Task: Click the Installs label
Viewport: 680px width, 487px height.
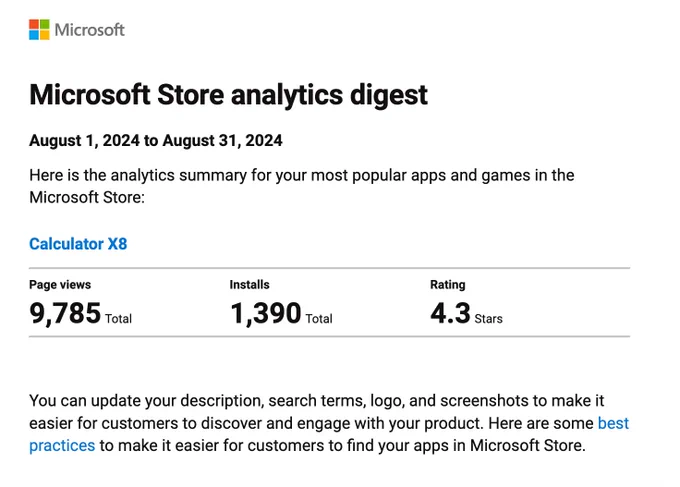Action: pos(249,284)
